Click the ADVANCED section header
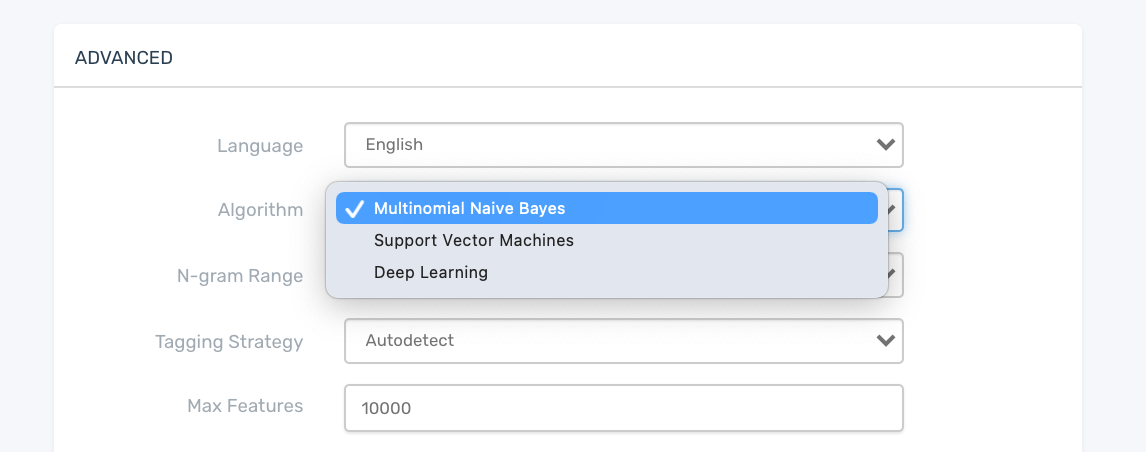The width and height of the screenshot is (1146, 452). (124, 58)
